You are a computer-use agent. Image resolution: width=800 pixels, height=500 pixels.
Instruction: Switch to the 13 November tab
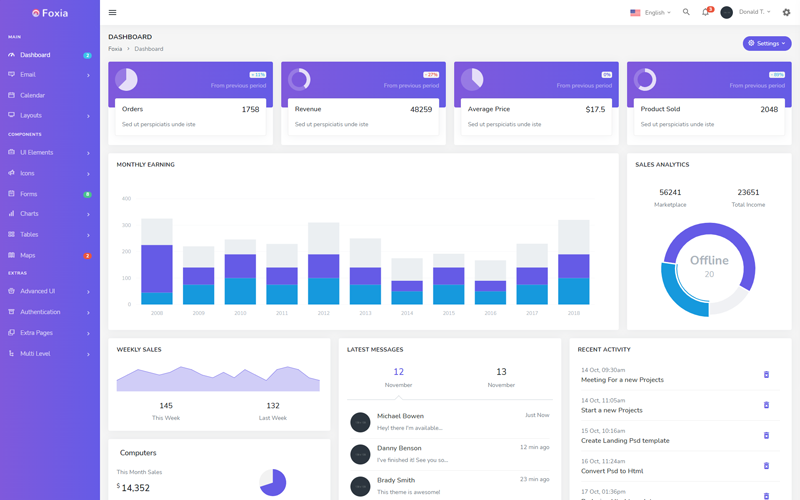point(501,377)
